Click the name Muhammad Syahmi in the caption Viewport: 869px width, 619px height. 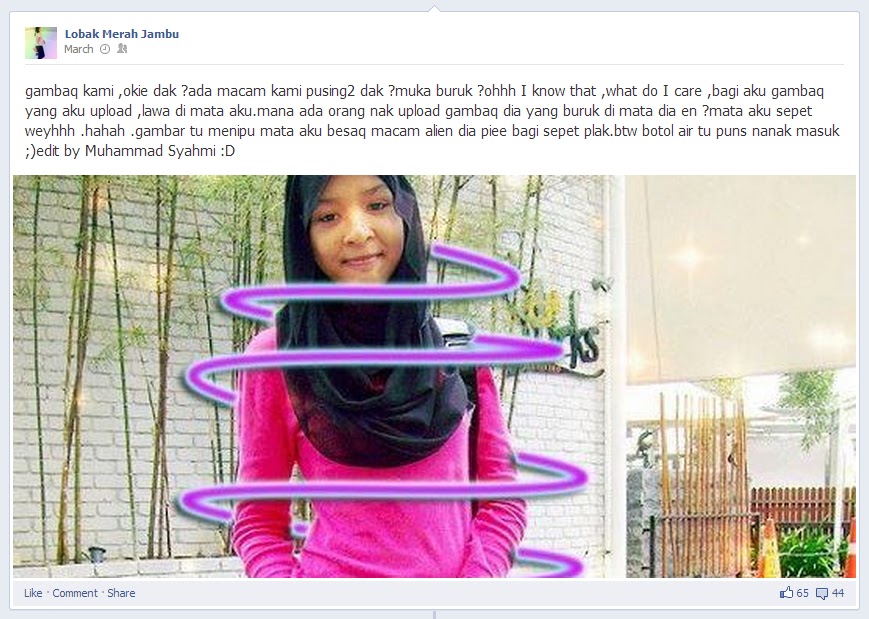pos(150,151)
